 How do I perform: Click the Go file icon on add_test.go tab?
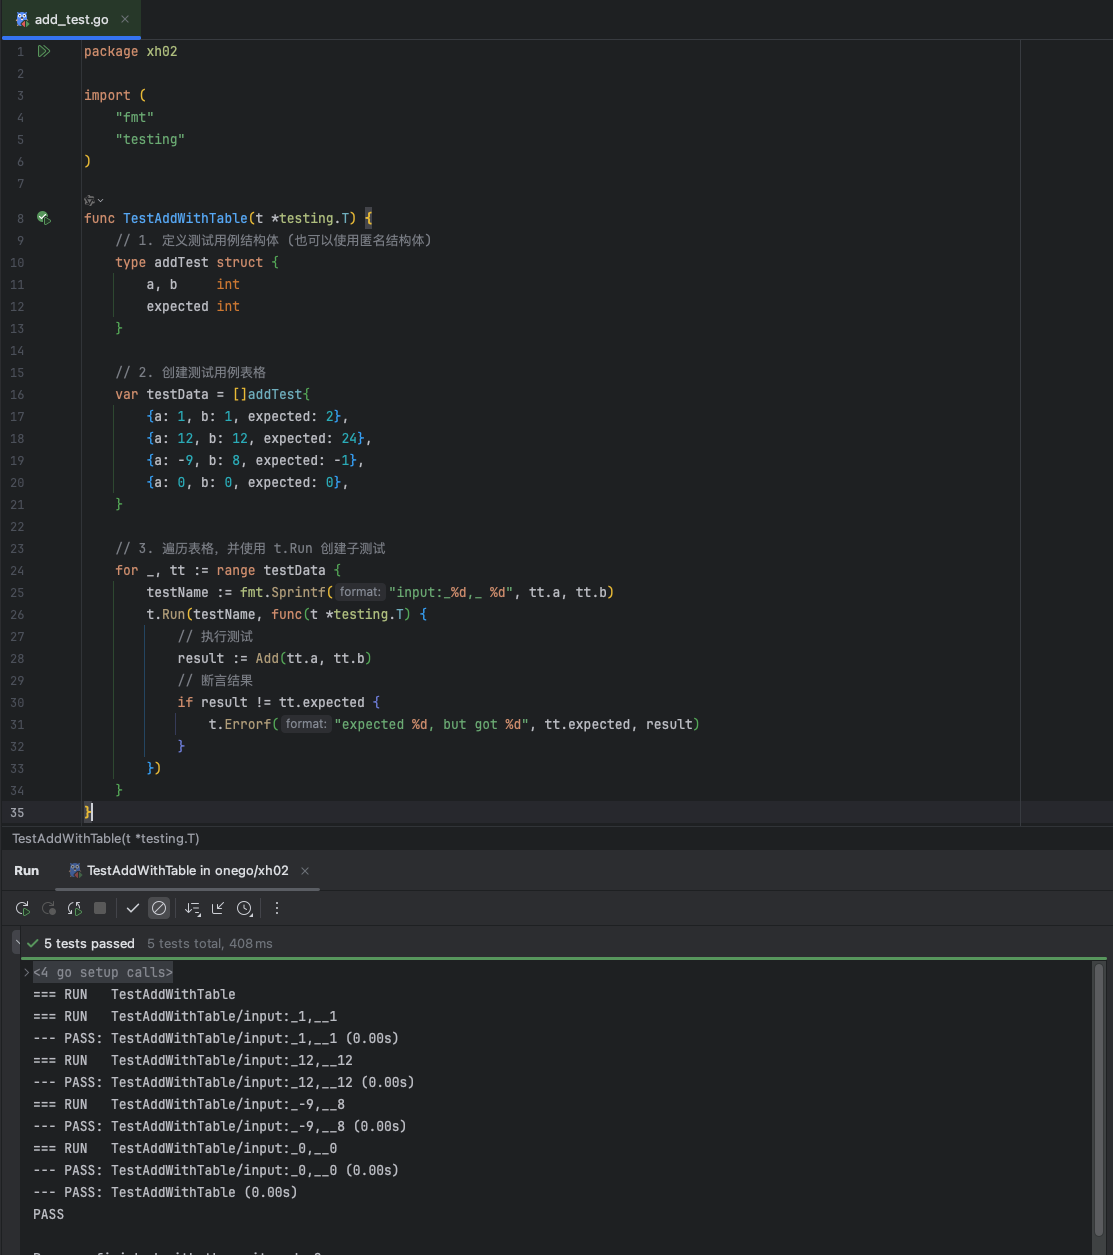tap(22, 19)
